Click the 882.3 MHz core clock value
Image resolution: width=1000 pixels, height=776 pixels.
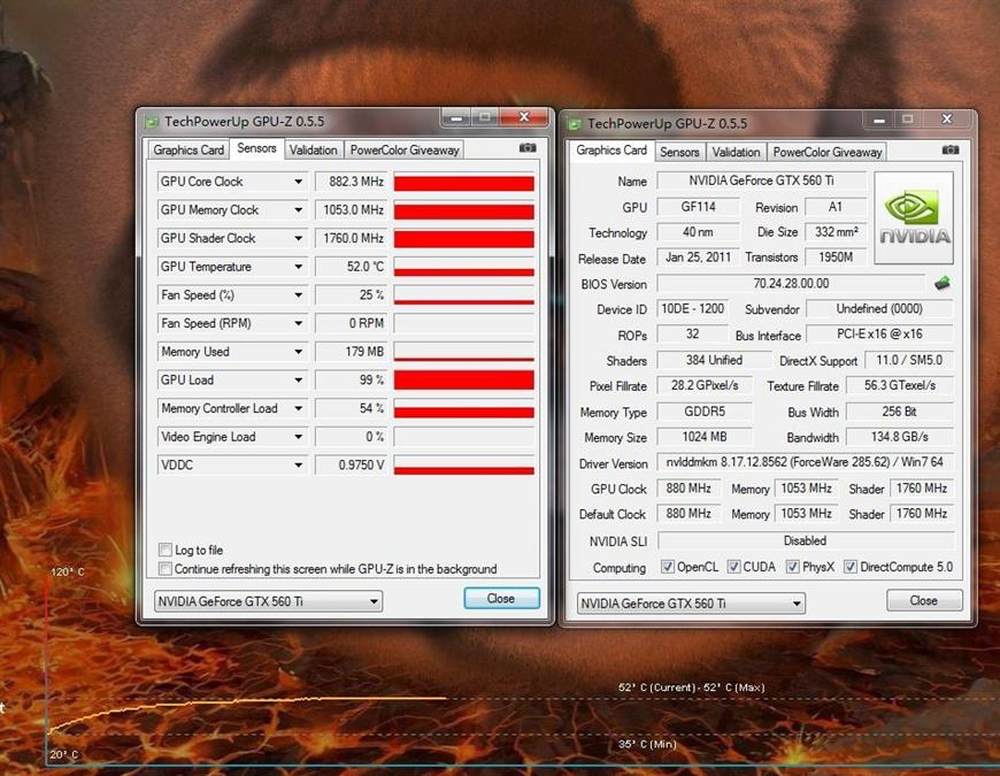[x=351, y=182]
